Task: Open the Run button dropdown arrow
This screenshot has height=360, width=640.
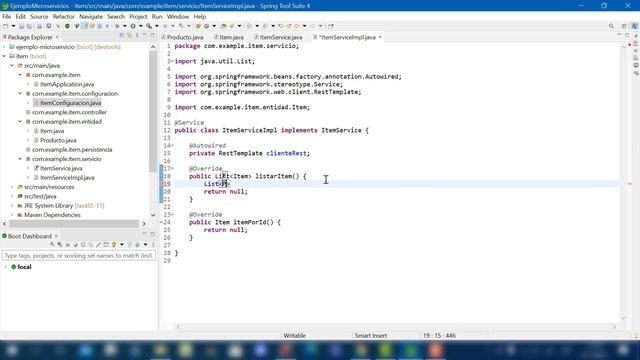Action: 141,26
